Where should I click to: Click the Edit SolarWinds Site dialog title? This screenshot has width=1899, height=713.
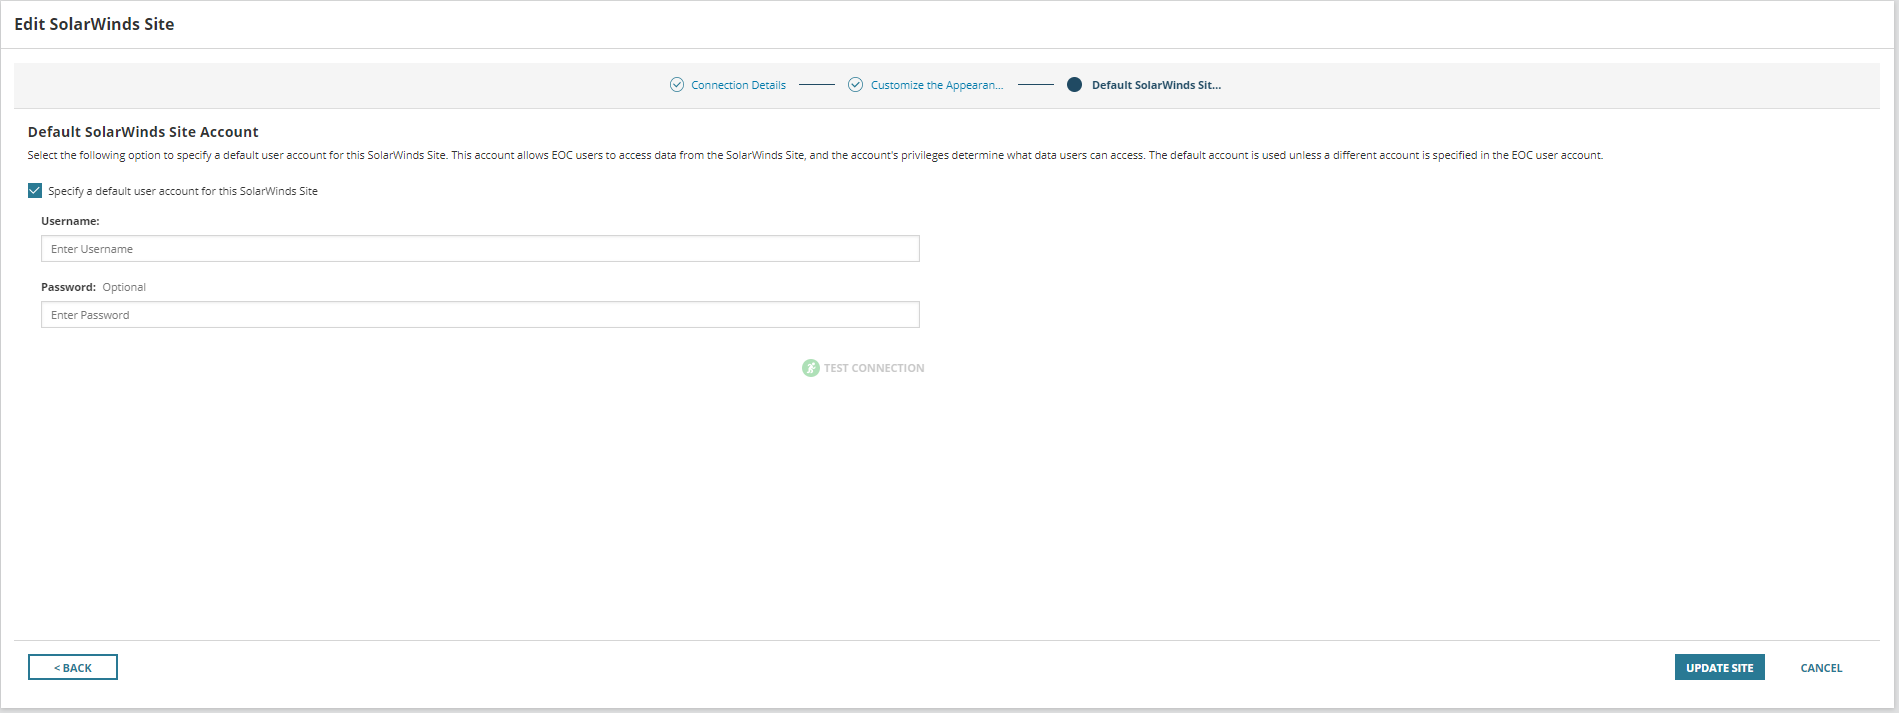click(94, 24)
